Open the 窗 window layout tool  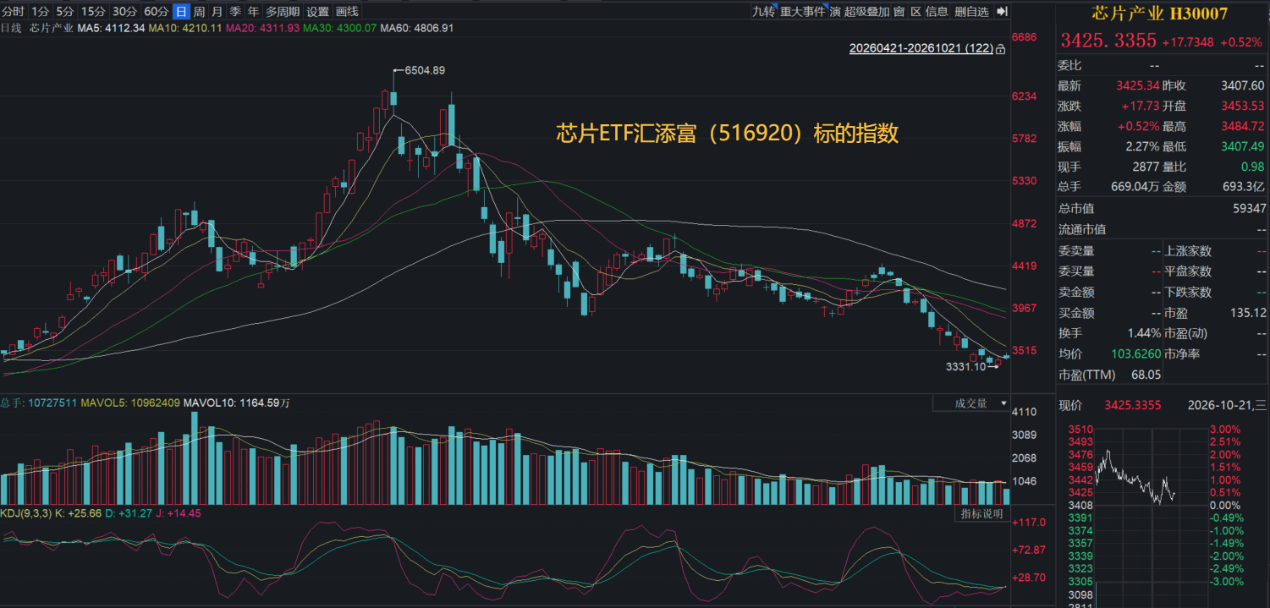click(x=899, y=12)
